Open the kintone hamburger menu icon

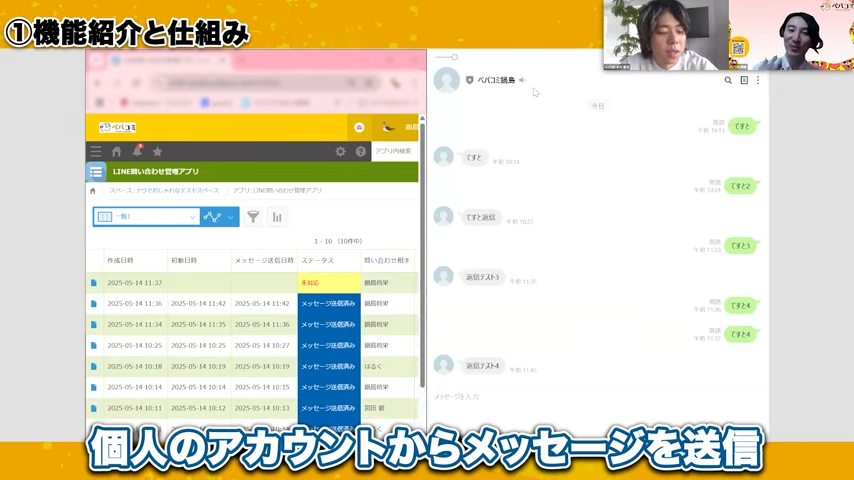click(x=96, y=151)
